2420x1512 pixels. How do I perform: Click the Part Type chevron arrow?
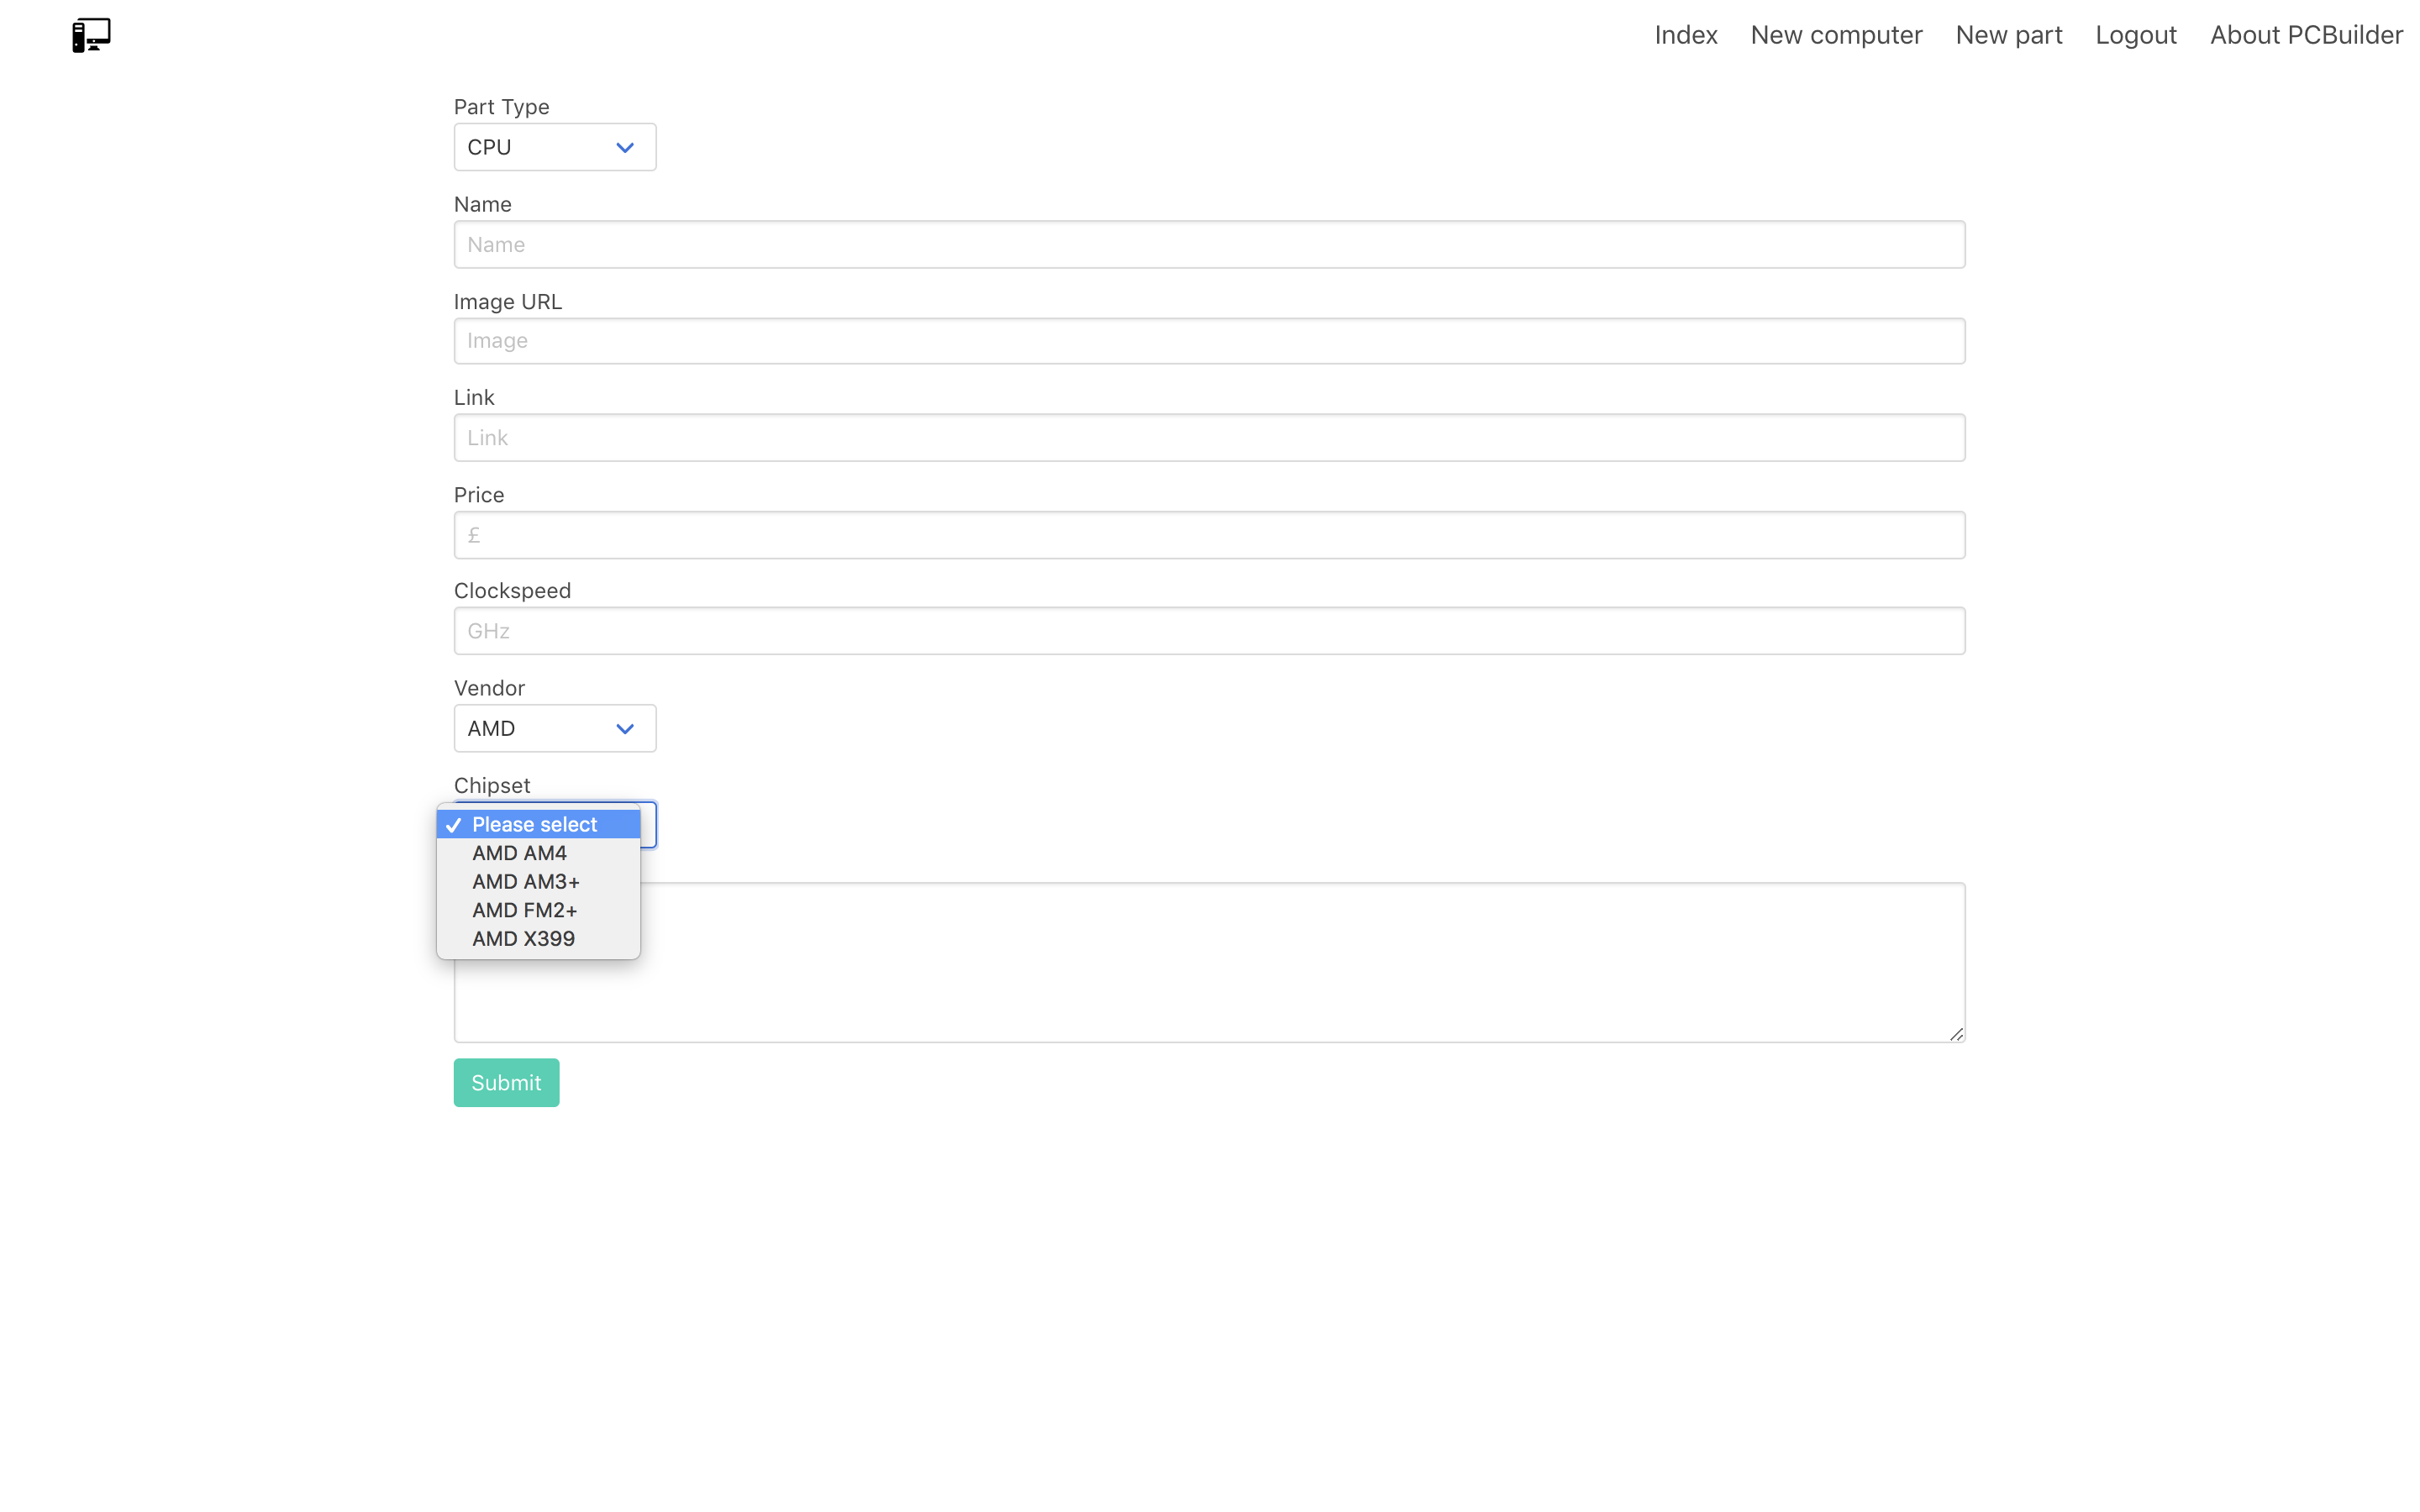pos(625,148)
